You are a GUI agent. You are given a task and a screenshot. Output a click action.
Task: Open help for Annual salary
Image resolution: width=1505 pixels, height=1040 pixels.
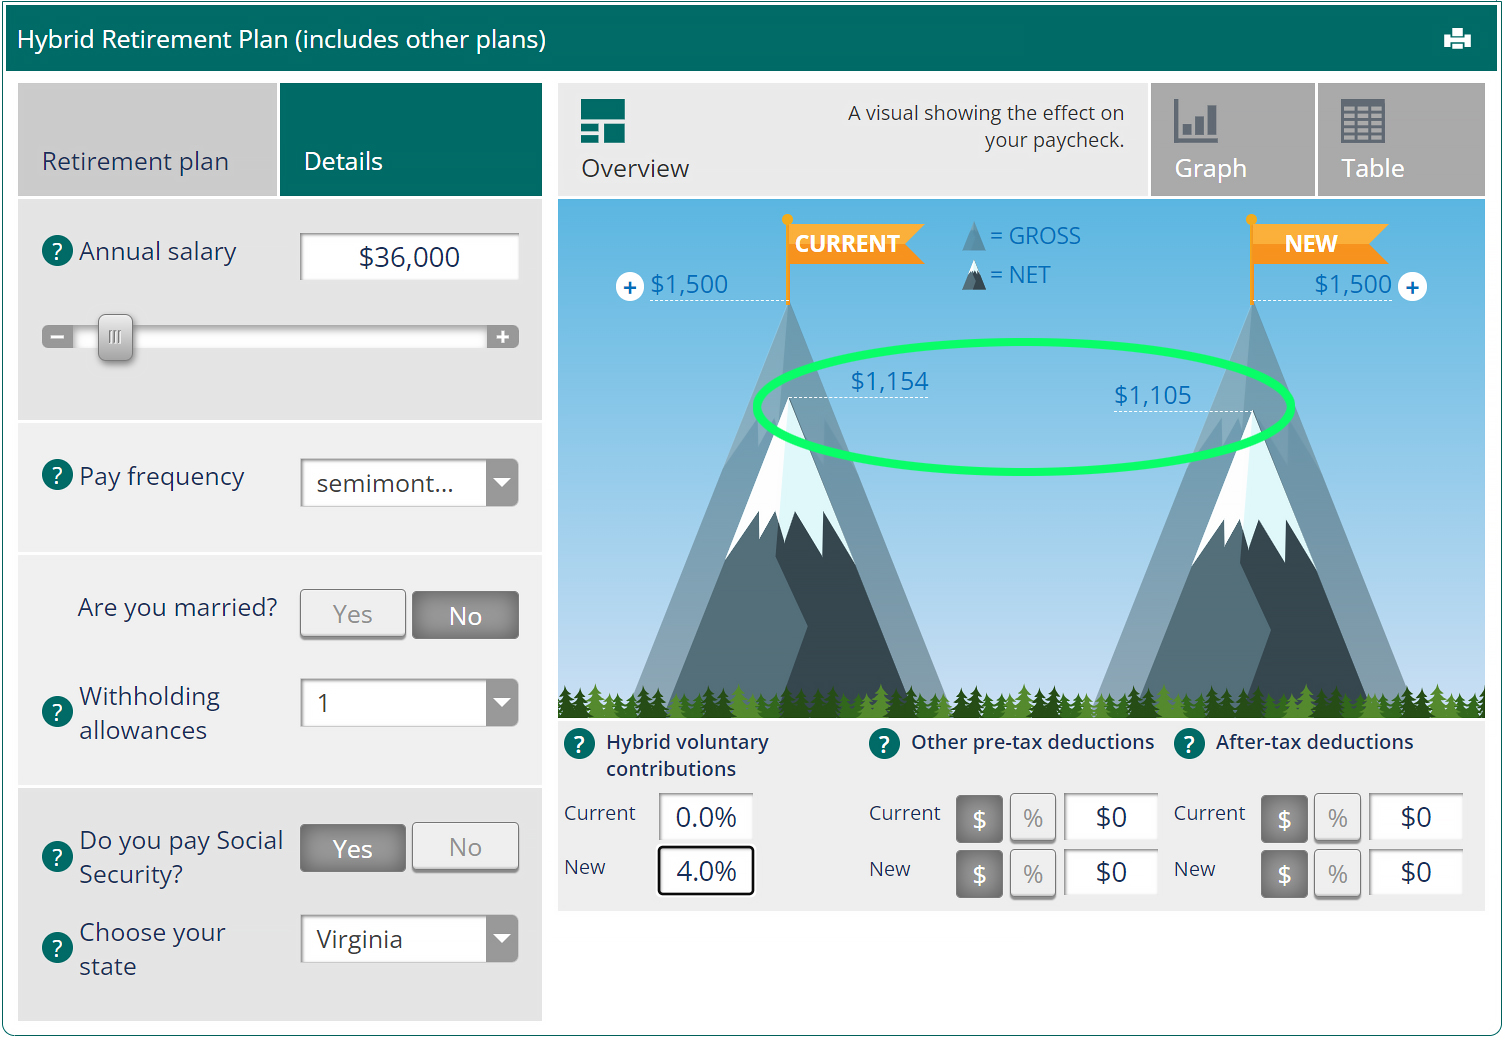(x=57, y=251)
